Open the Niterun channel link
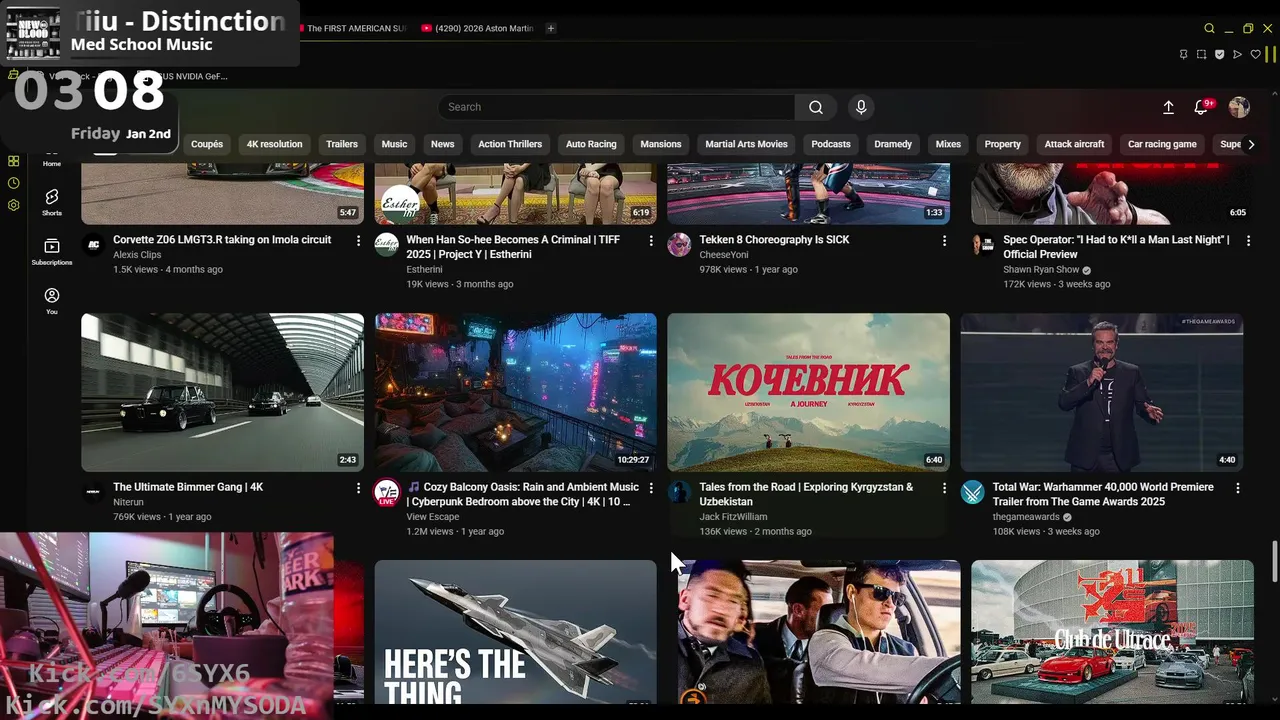This screenshot has height=720, width=1280. coord(128,502)
